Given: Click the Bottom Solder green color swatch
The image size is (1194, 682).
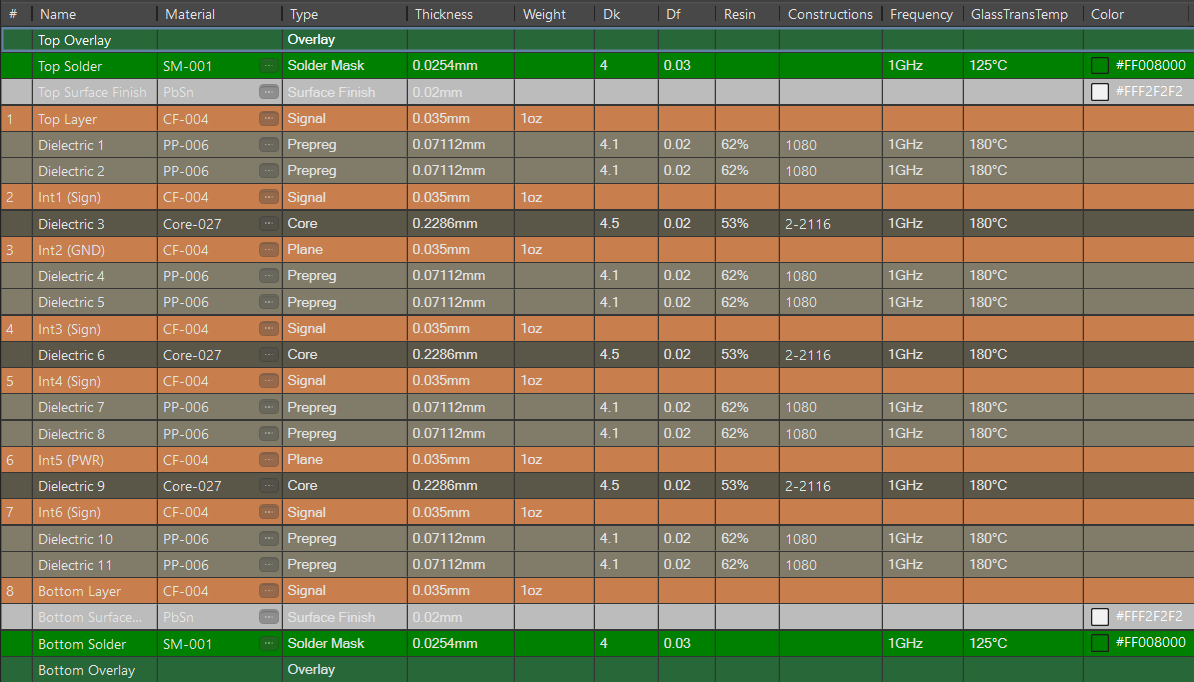Looking at the screenshot, I should (1100, 644).
